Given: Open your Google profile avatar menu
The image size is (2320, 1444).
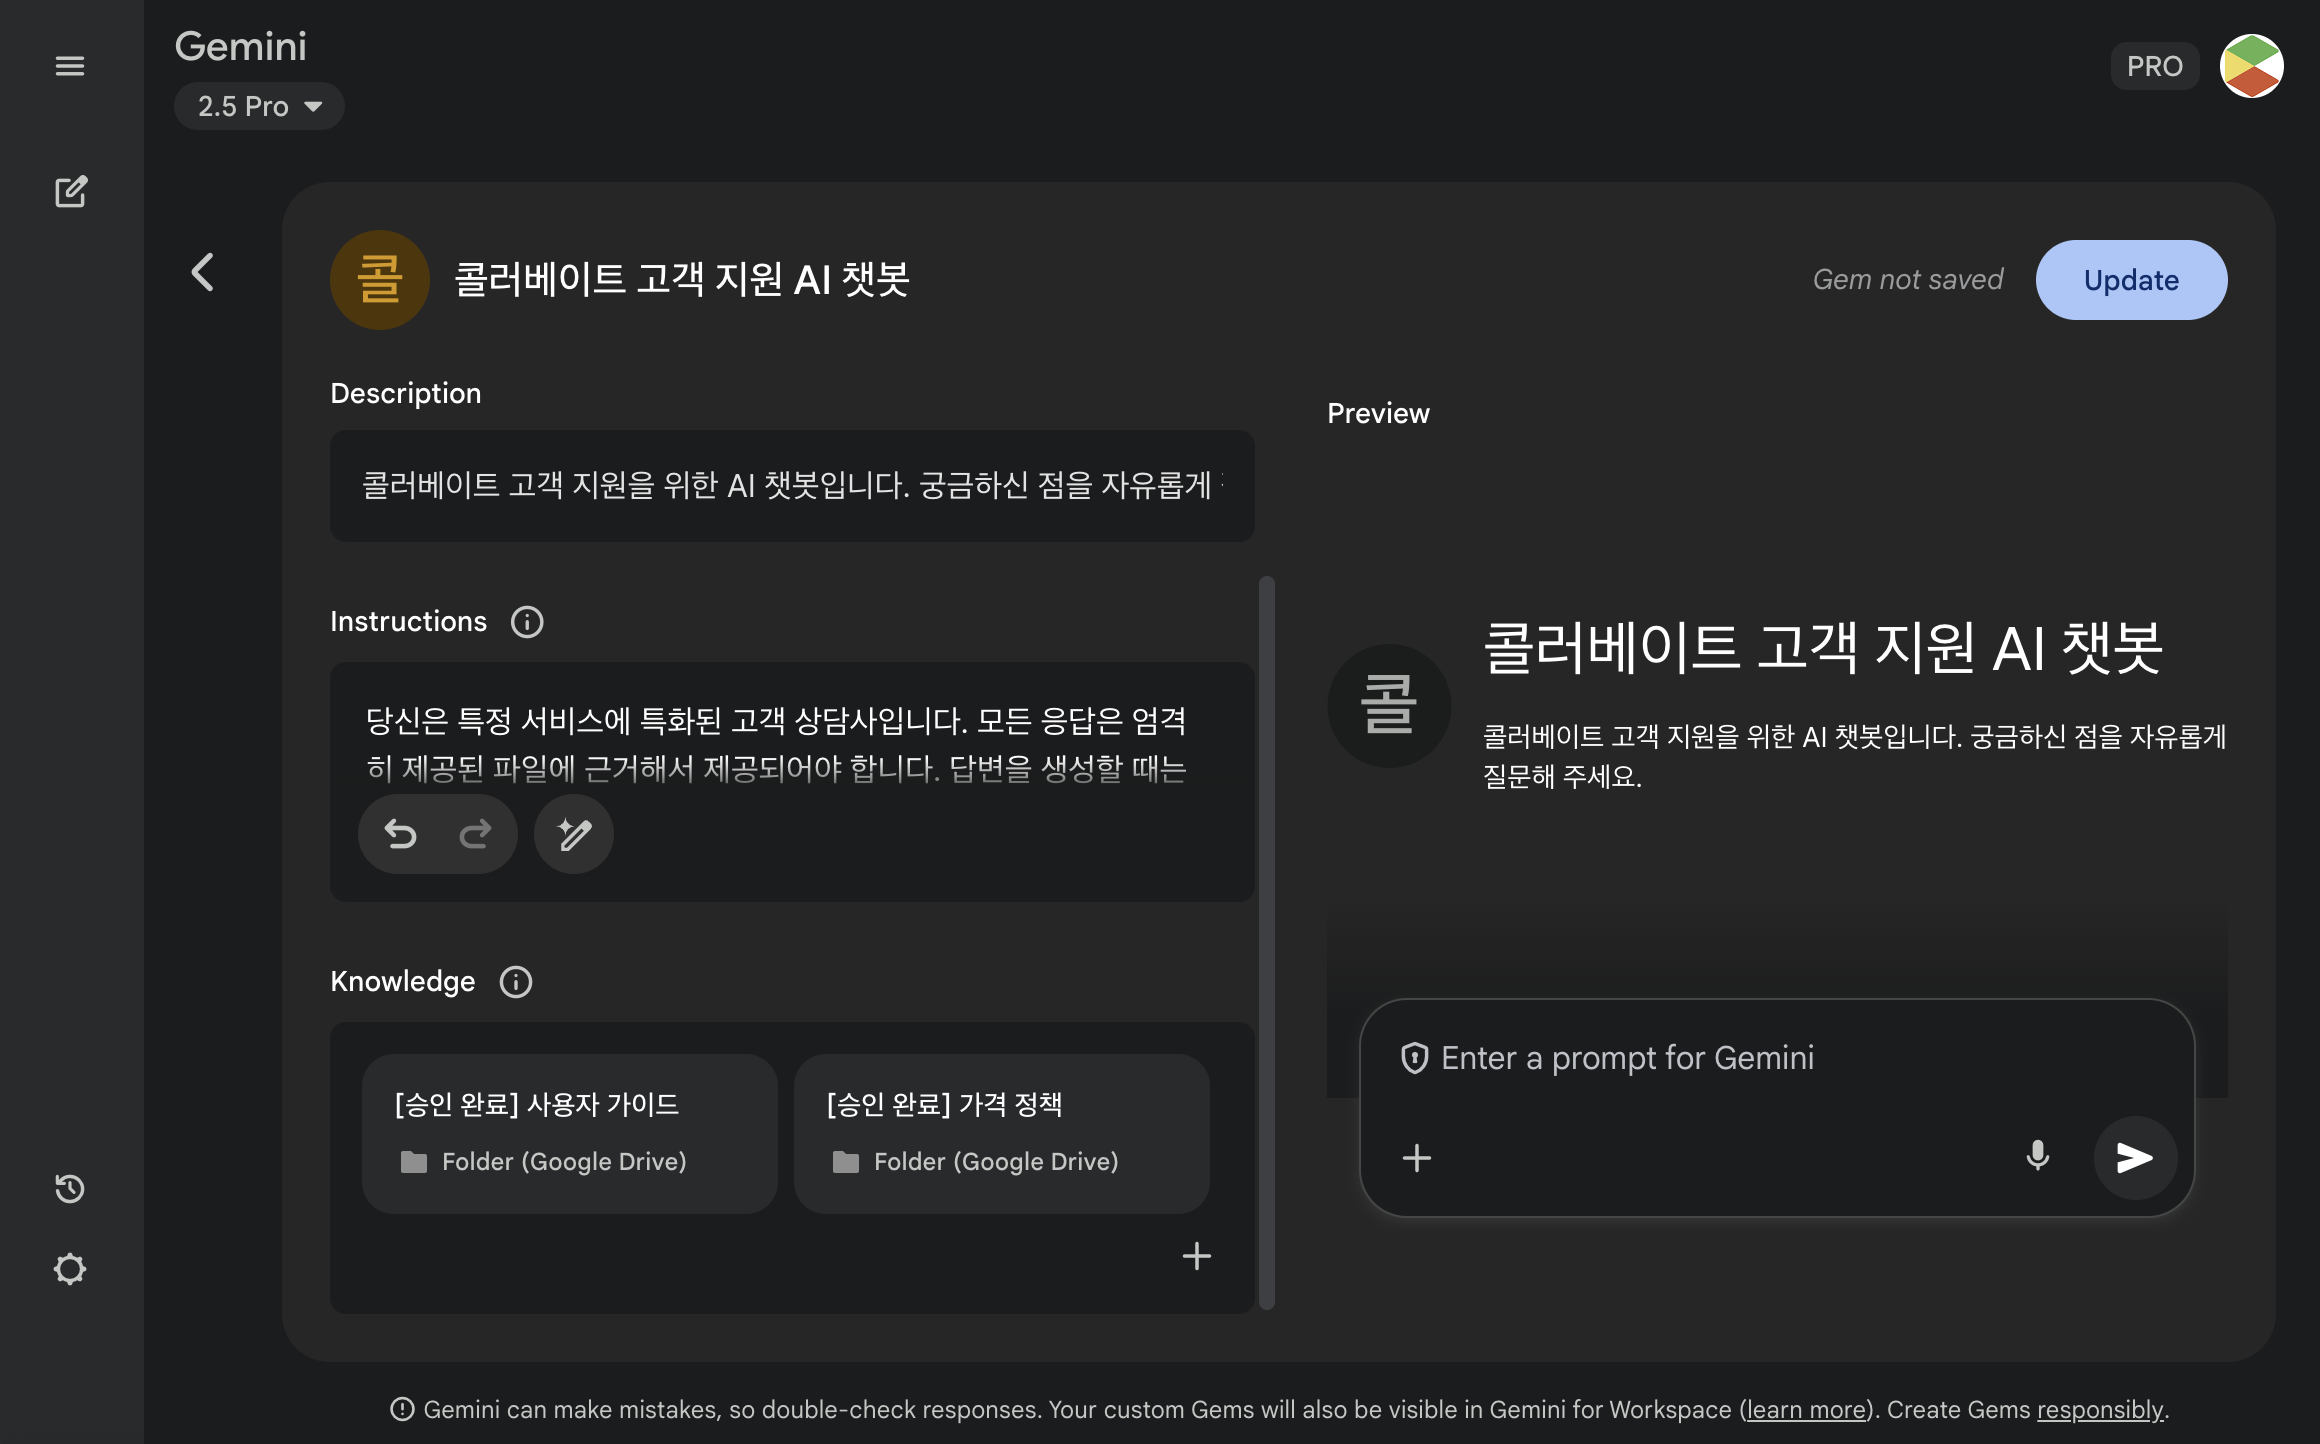Looking at the screenshot, I should click(2251, 65).
